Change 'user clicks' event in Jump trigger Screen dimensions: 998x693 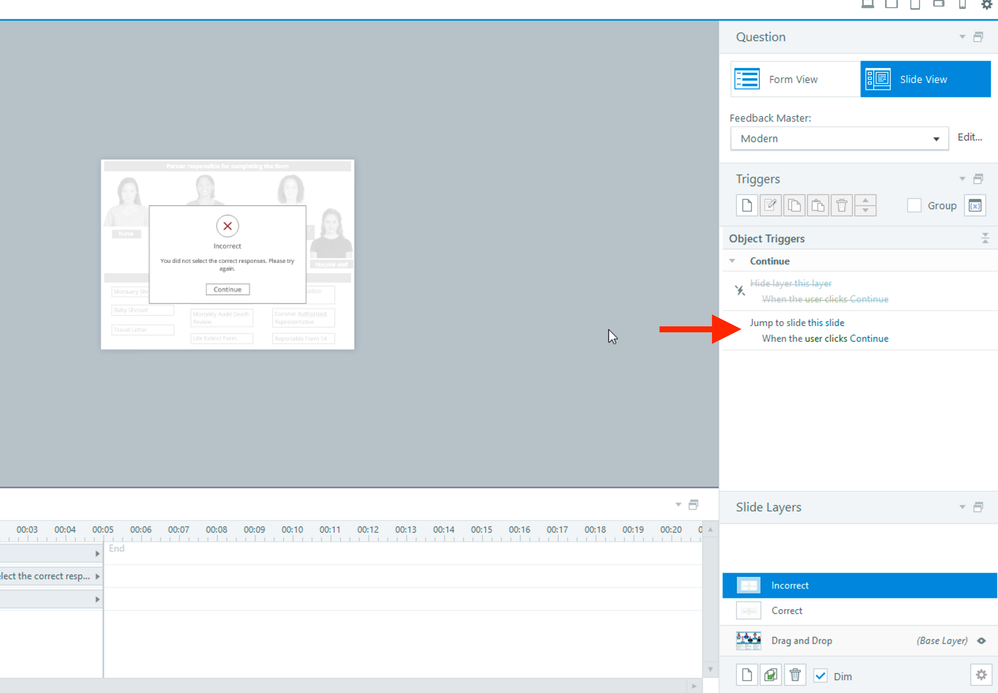coord(826,339)
